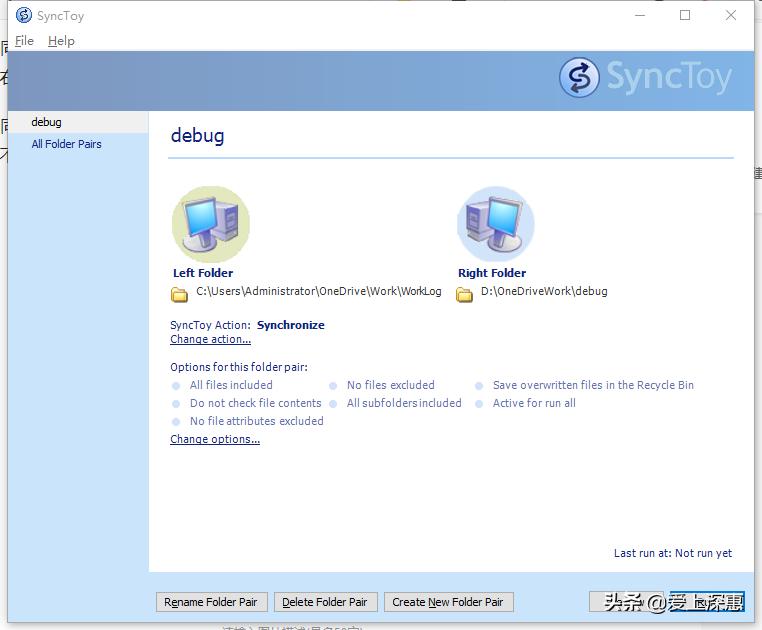Image resolution: width=762 pixels, height=630 pixels.
Task: Open the Help menu
Action: [x=61, y=41]
